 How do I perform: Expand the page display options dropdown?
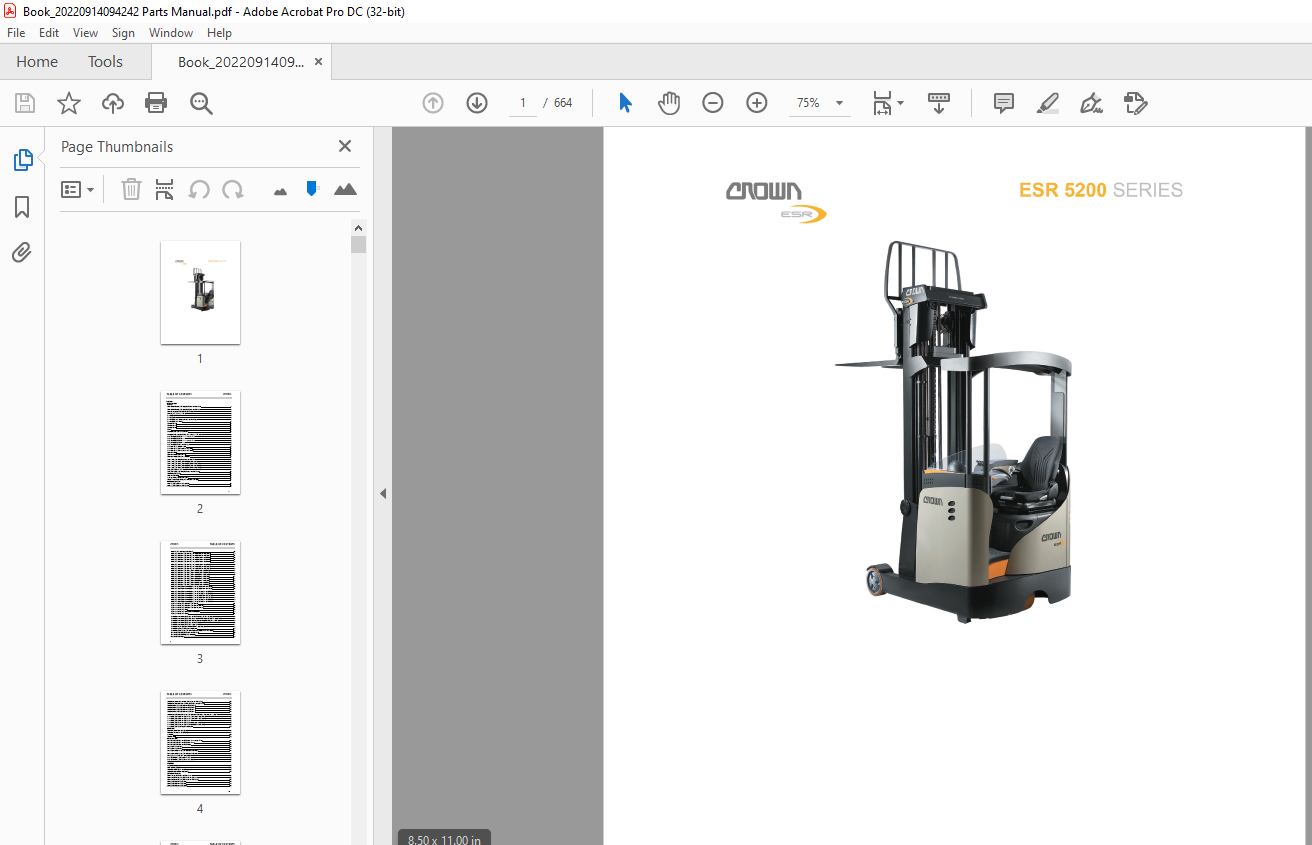tap(901, 103)
